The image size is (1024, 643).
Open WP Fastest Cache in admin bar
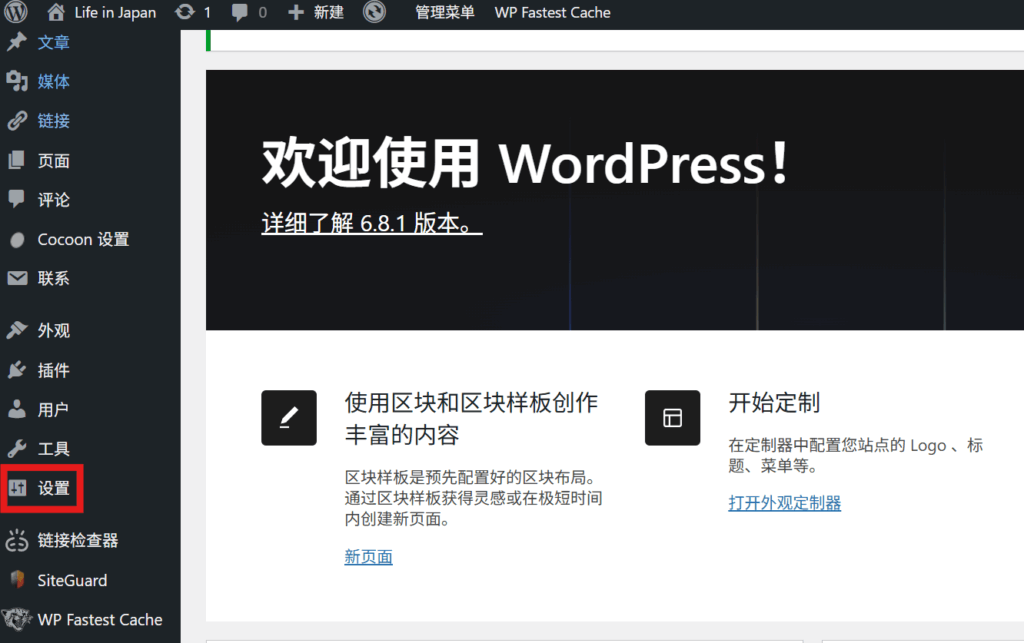[x=552, y=12]
